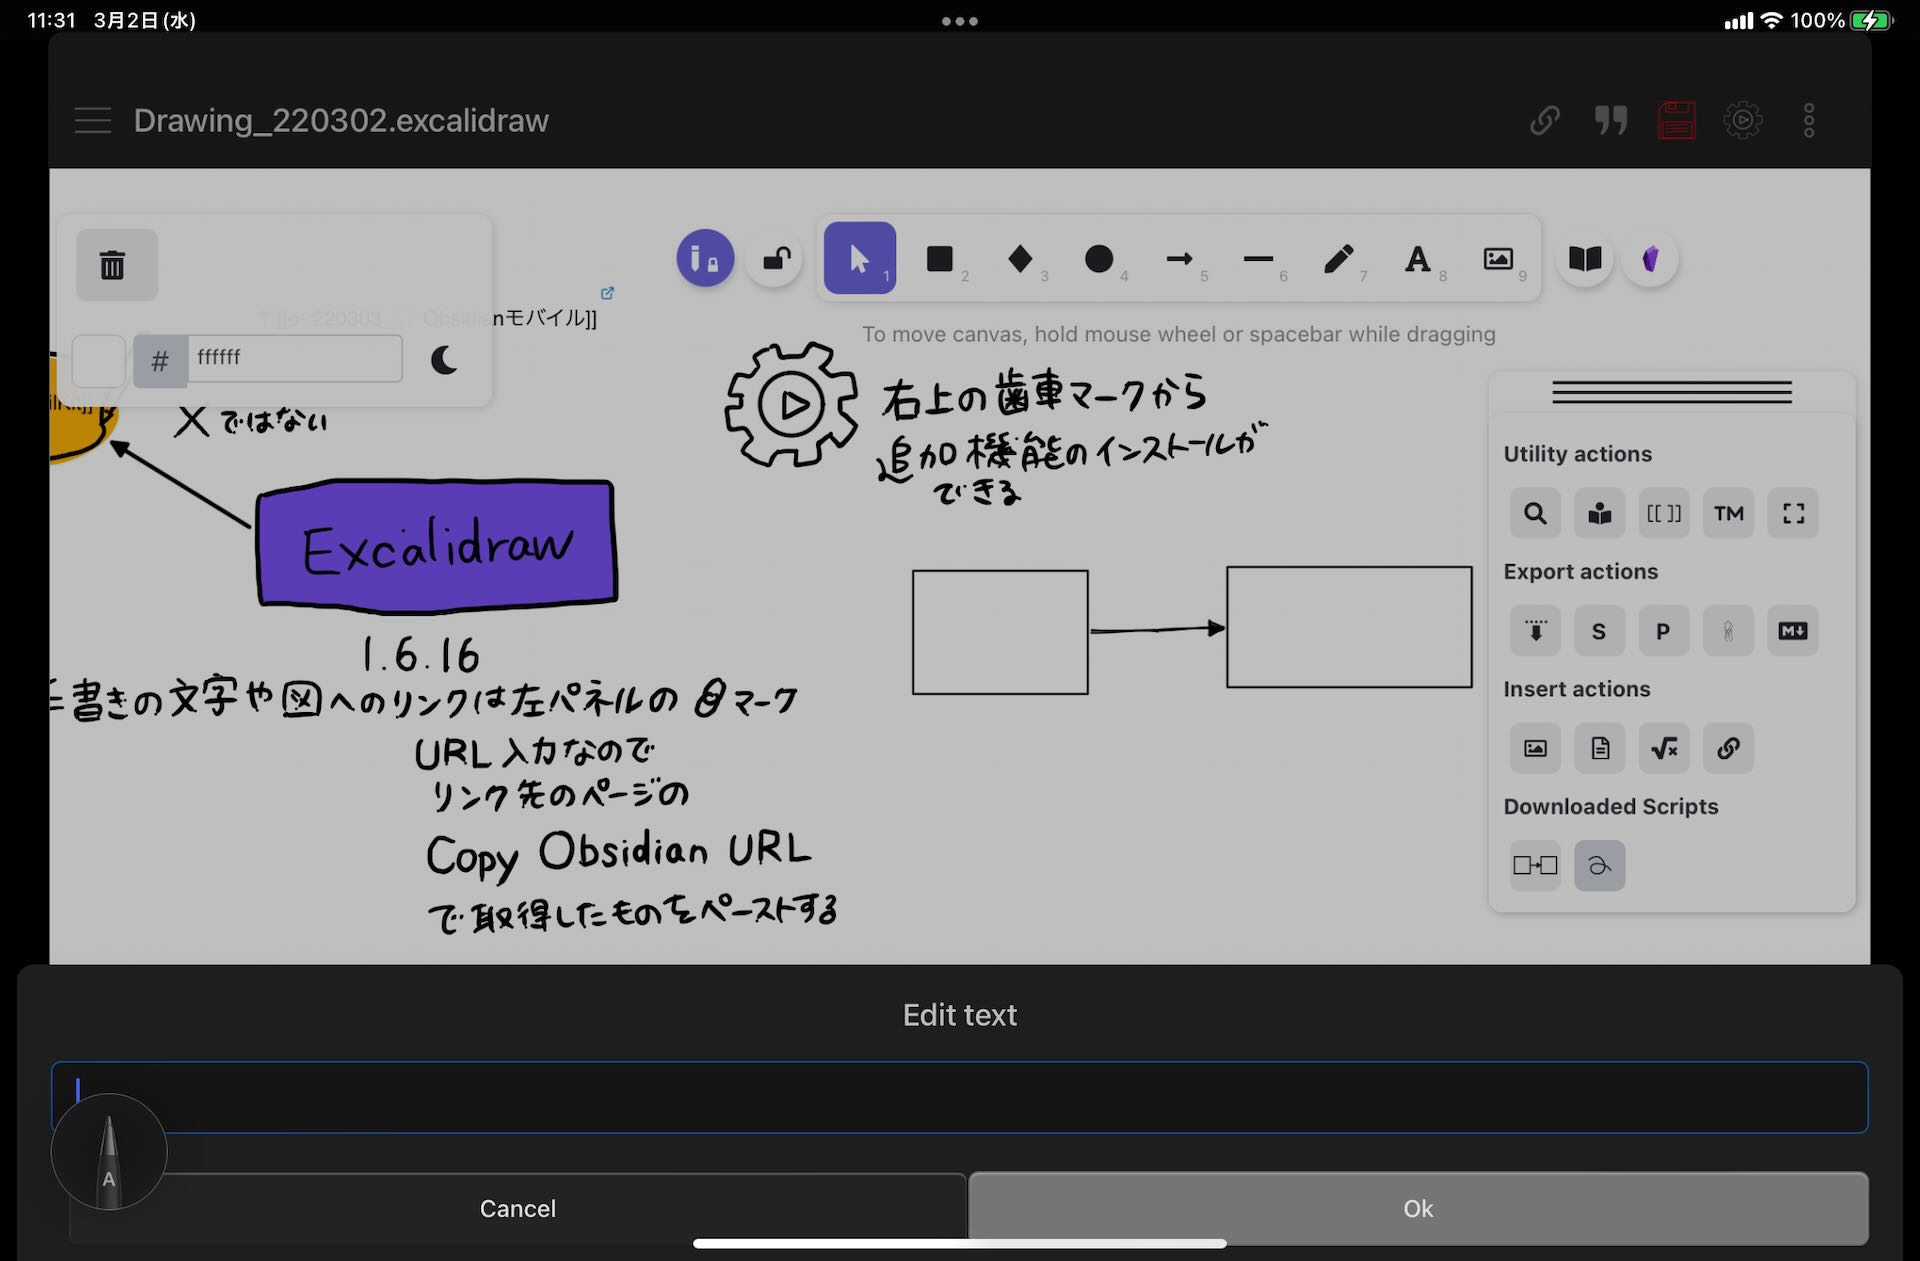Click the white background color swatch

[x=98, y=360]
